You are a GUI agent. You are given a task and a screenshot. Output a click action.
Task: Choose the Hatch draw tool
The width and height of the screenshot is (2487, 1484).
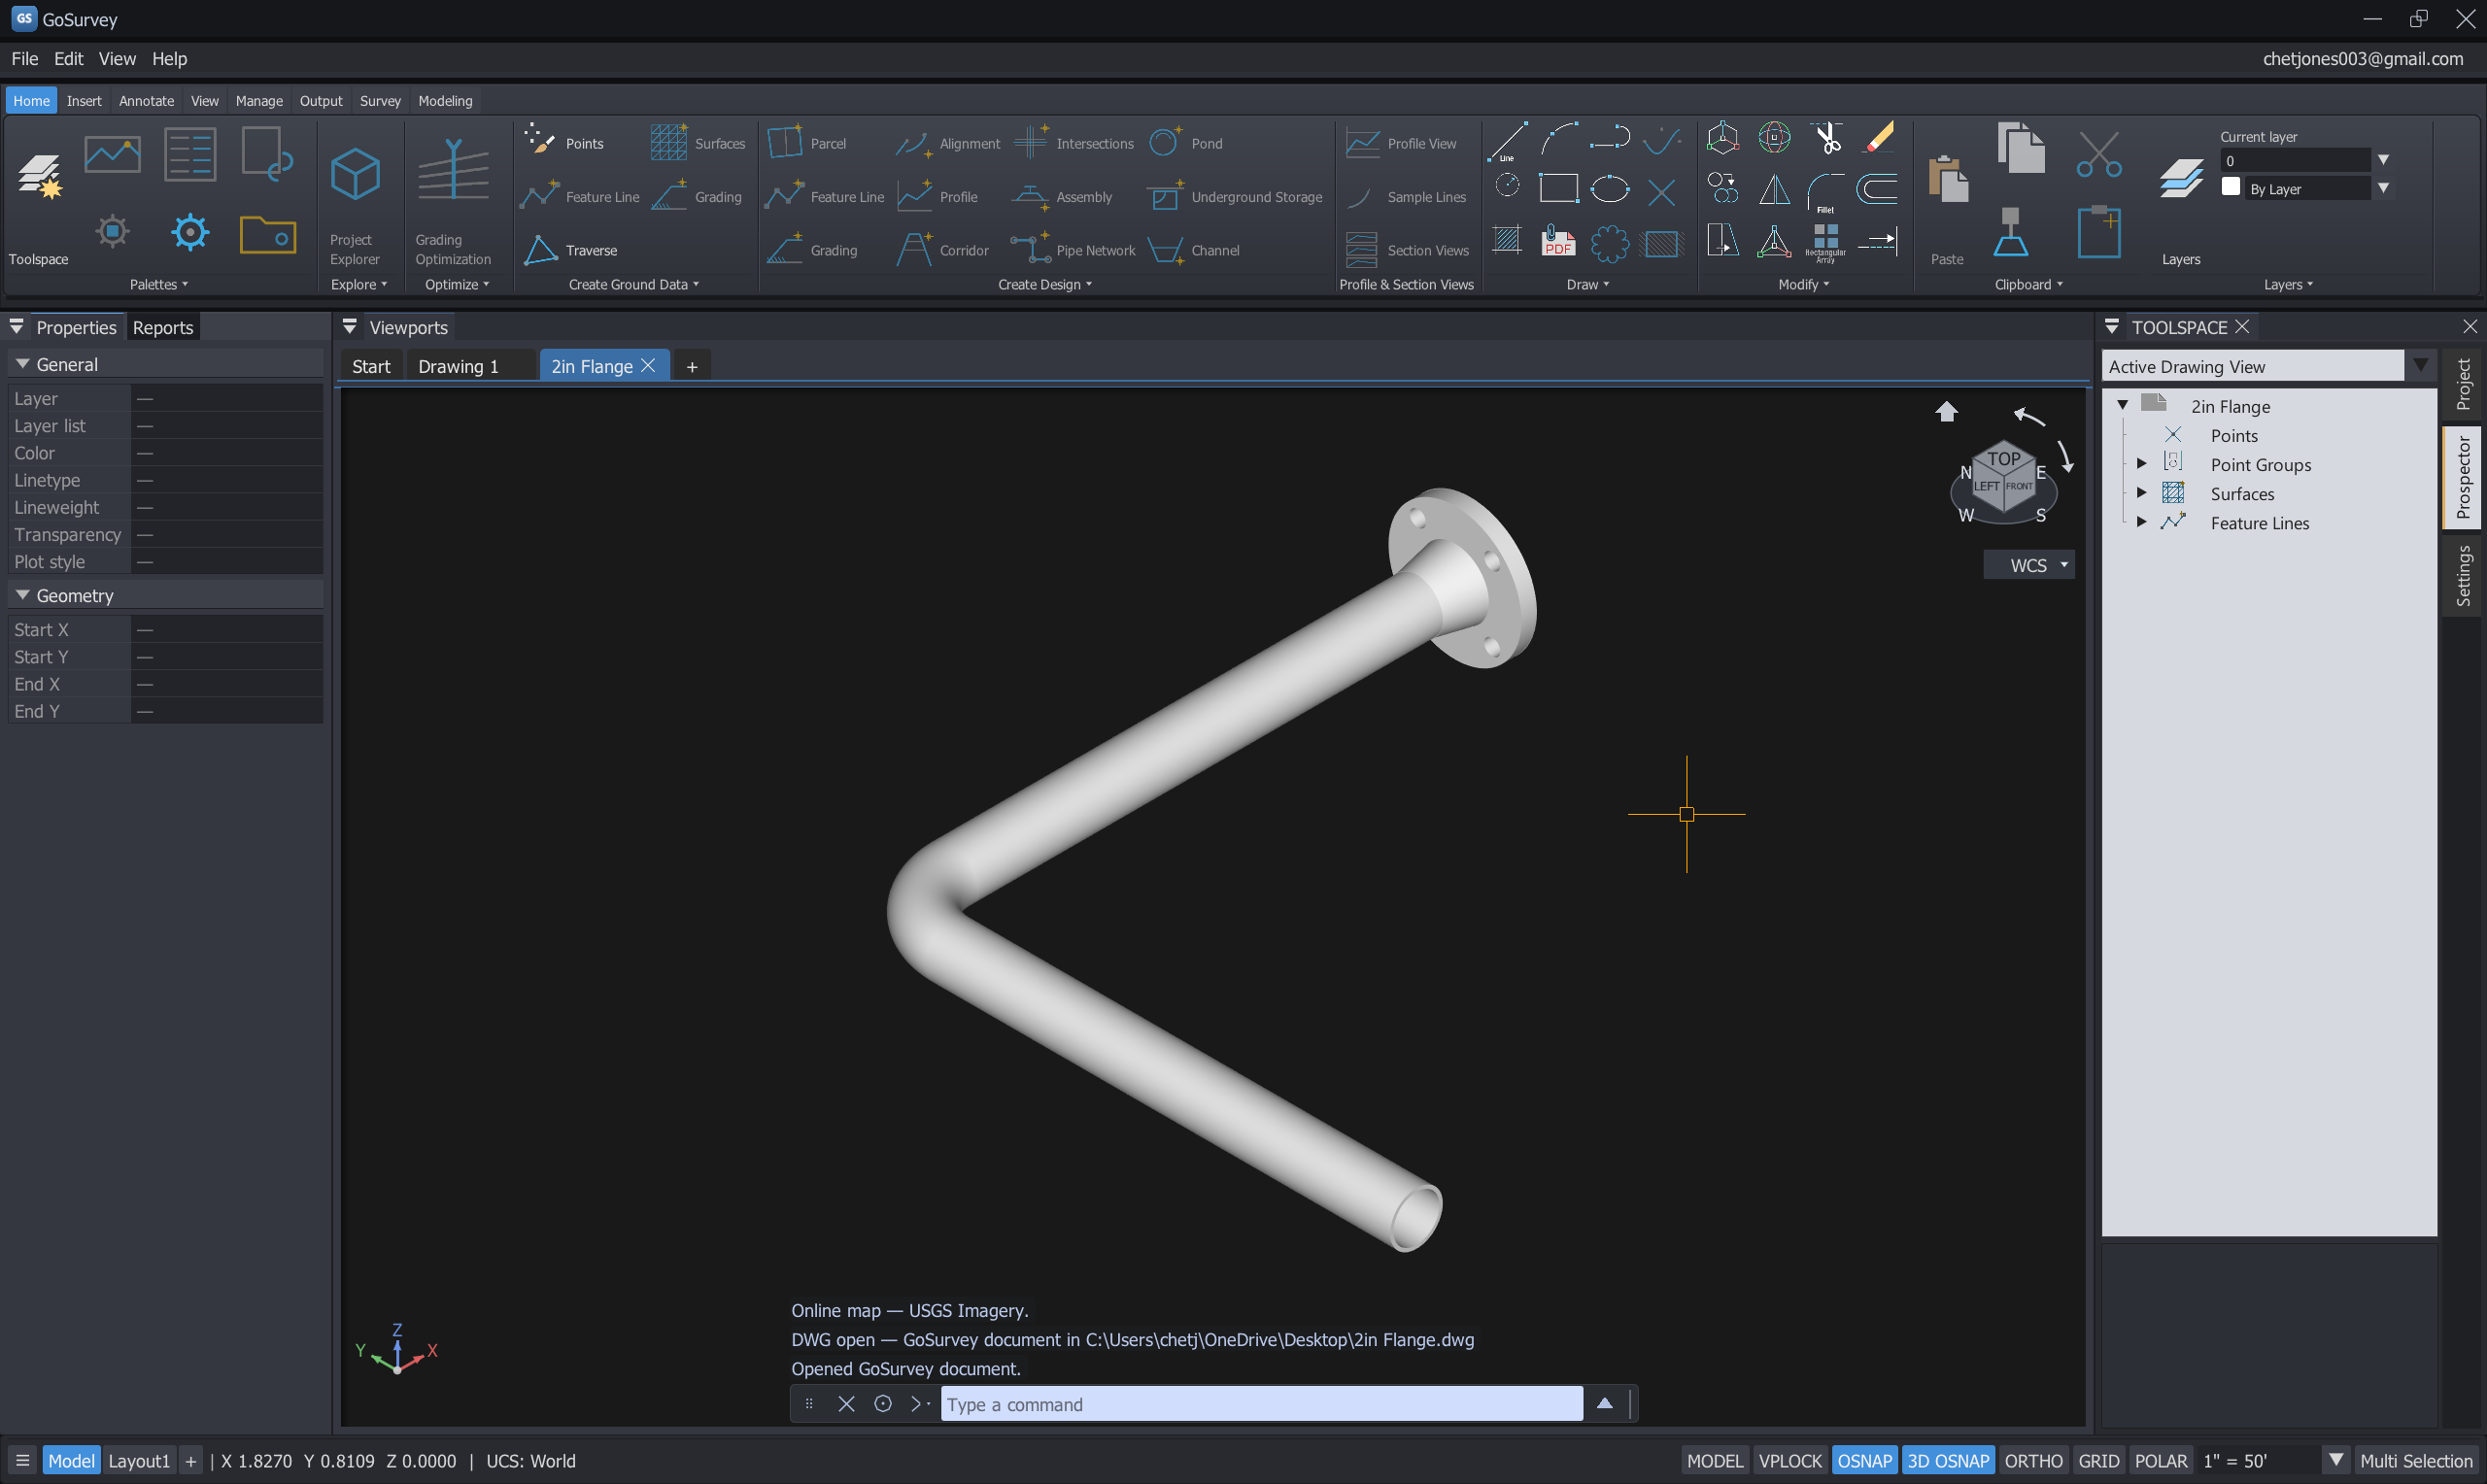[x=1506, y=240]
